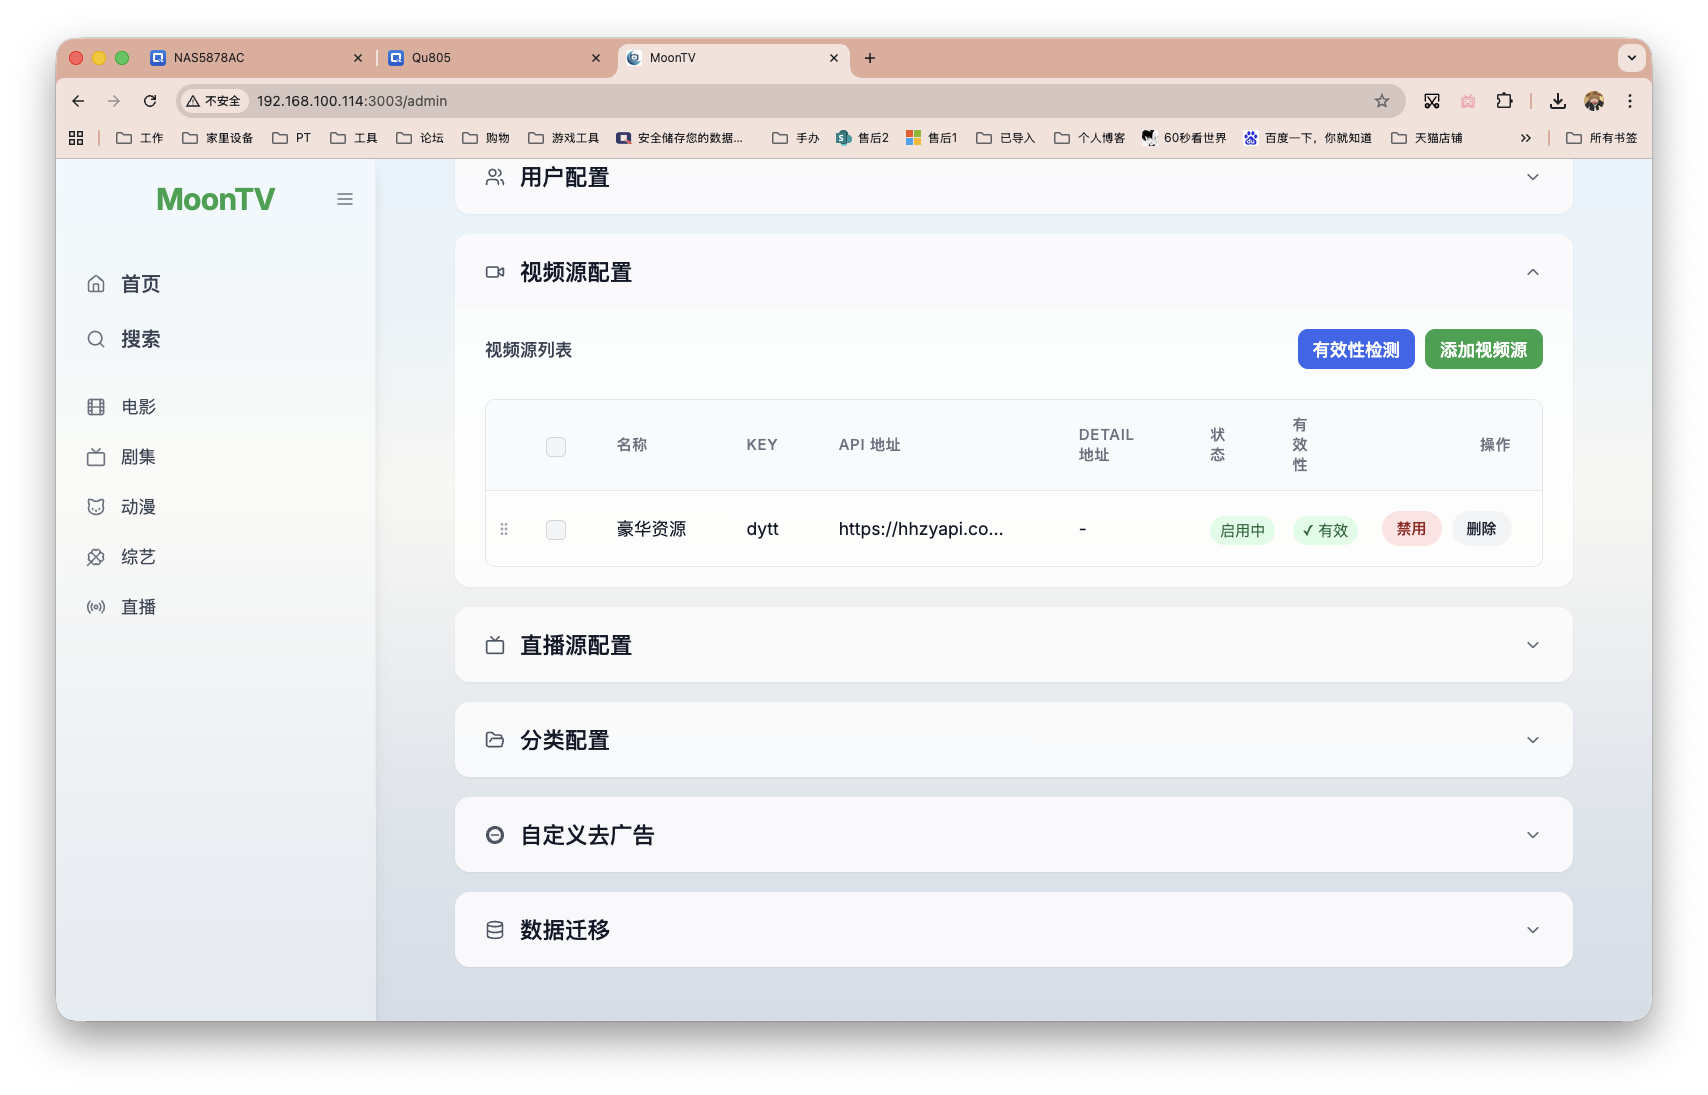
Task: Open the 动漫 anime section icon
Action: pyautogui.click(x=96, y=506)
